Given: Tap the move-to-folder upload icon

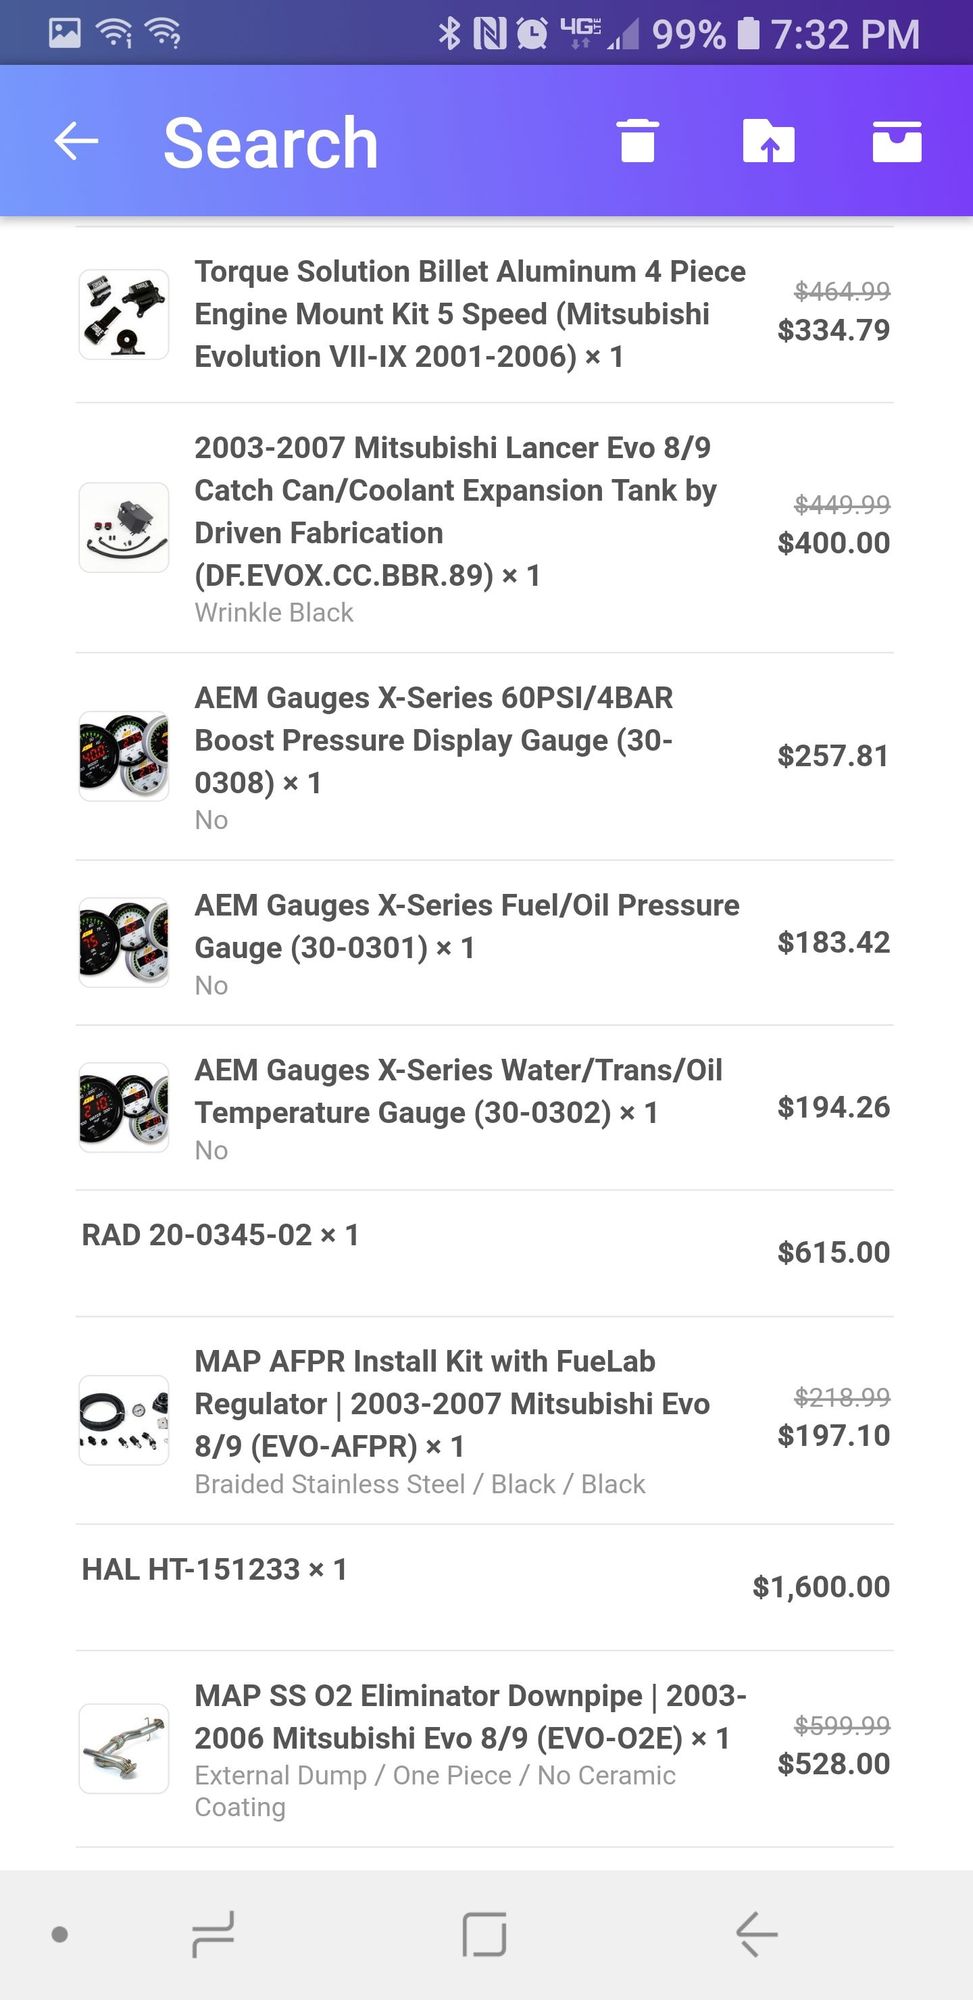Looking at the screenshot, I should [768, 141].
